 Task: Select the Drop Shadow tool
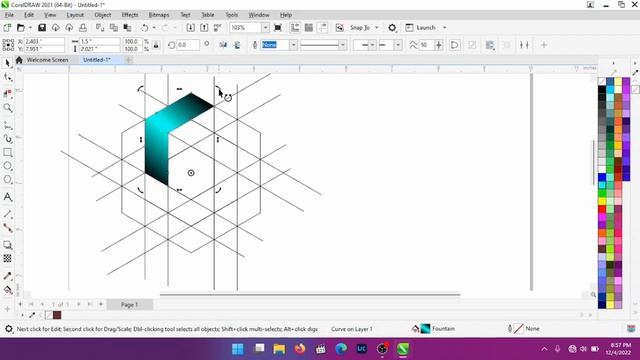[x=7, y=245]
